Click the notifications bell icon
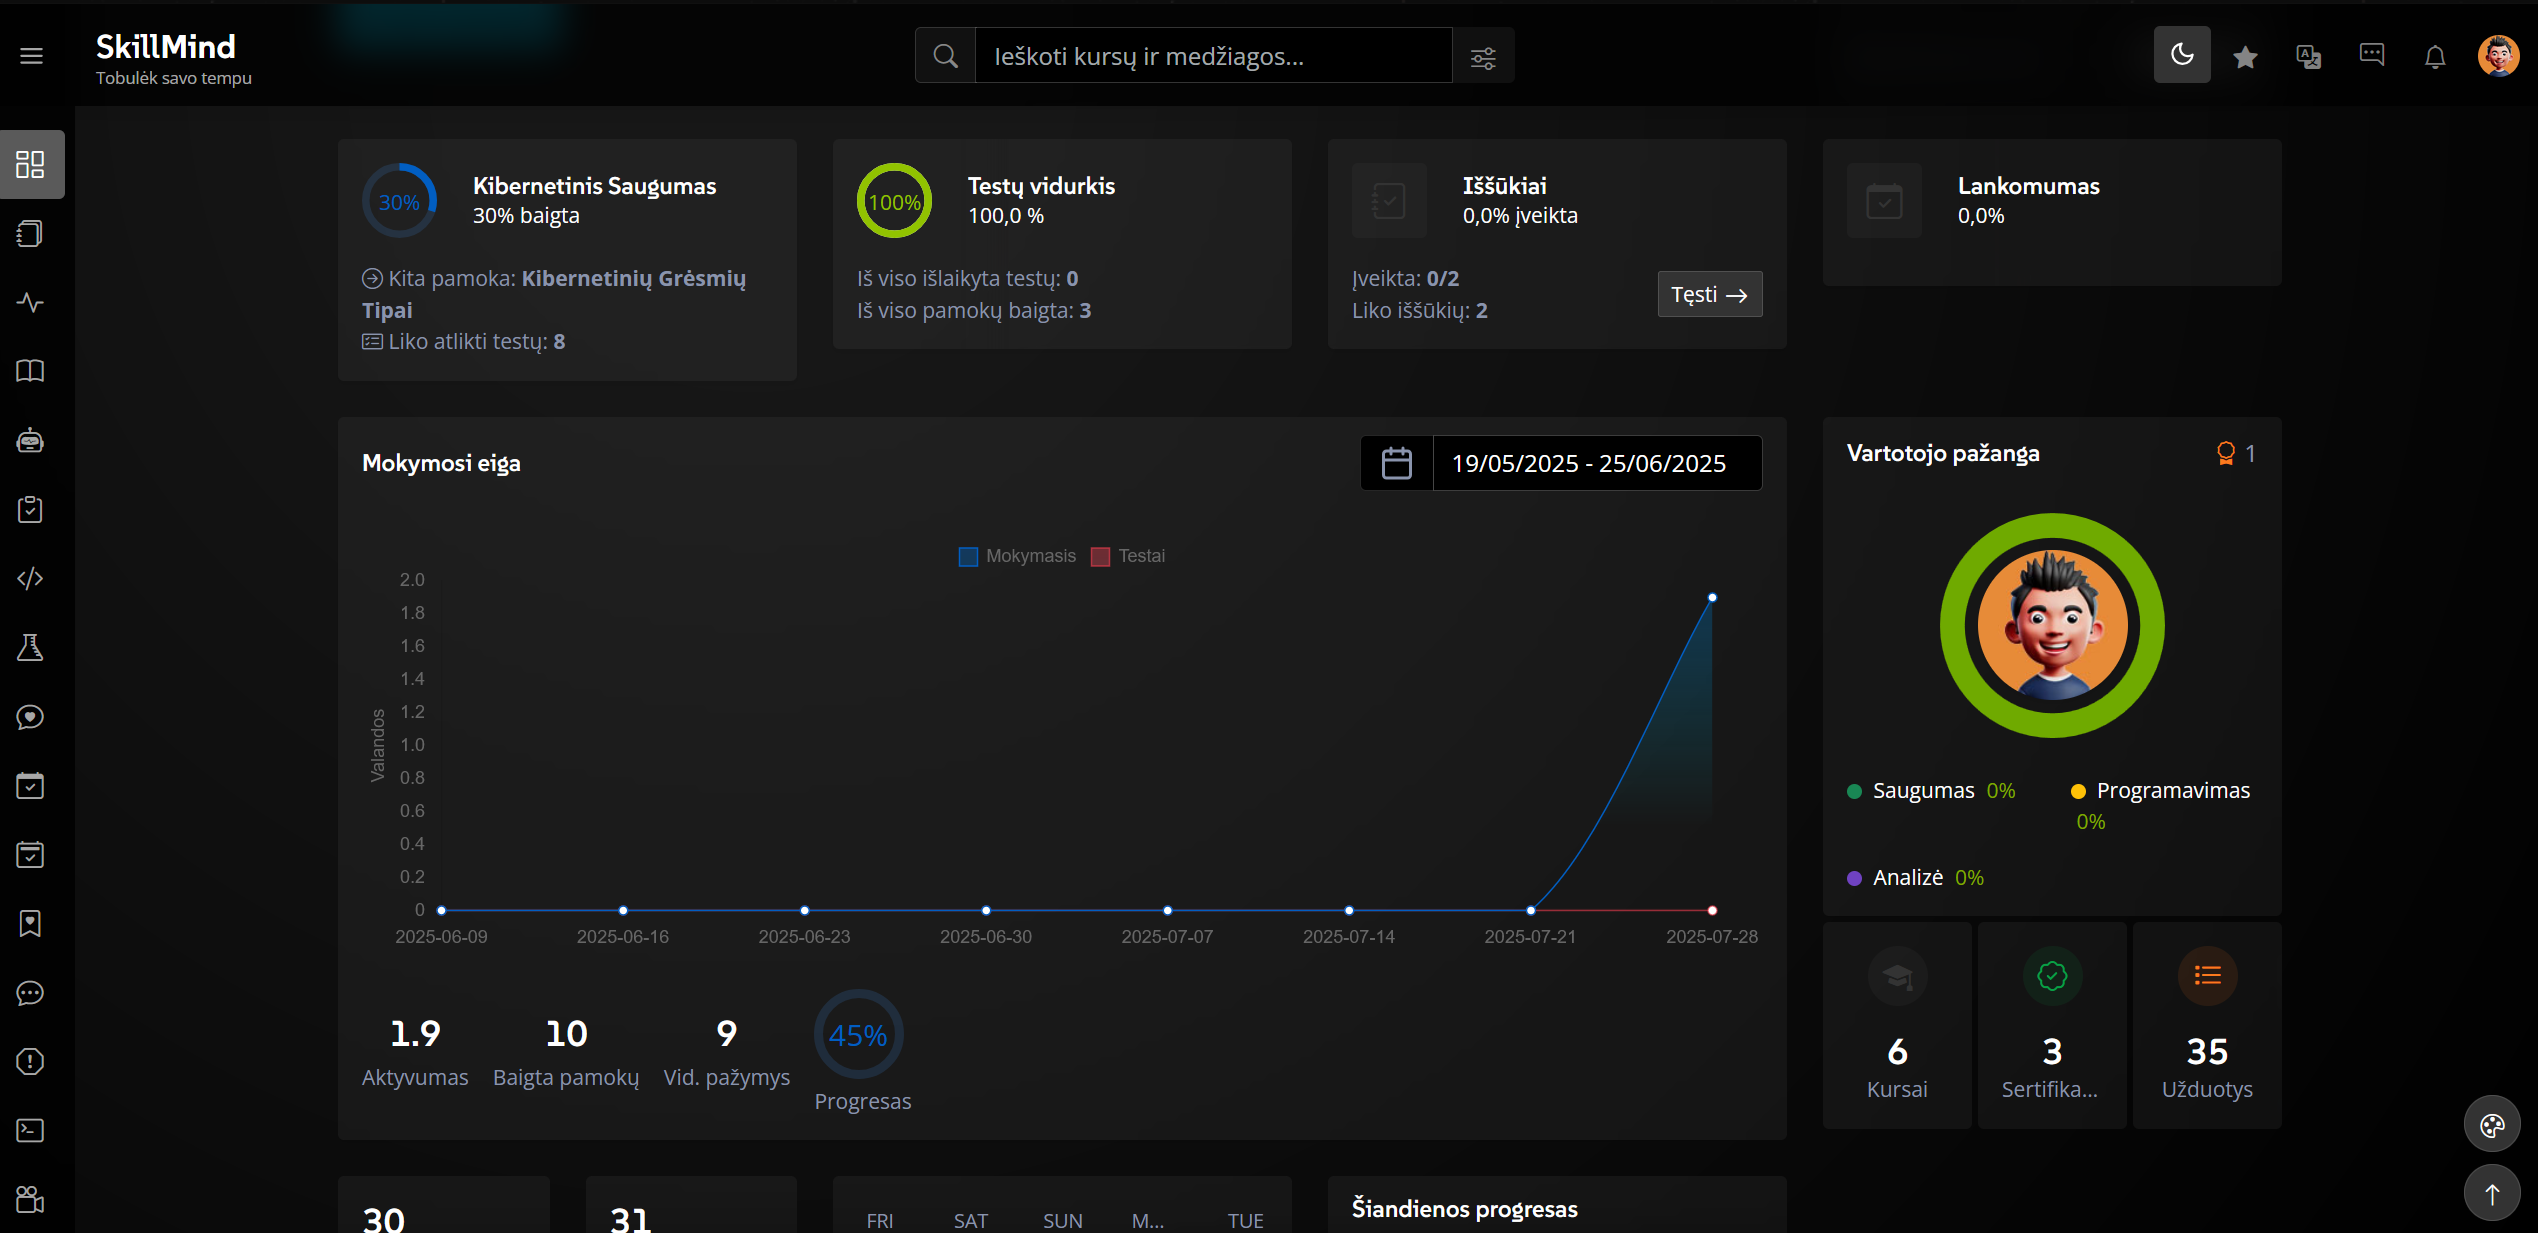 [x=2435, y=56]
